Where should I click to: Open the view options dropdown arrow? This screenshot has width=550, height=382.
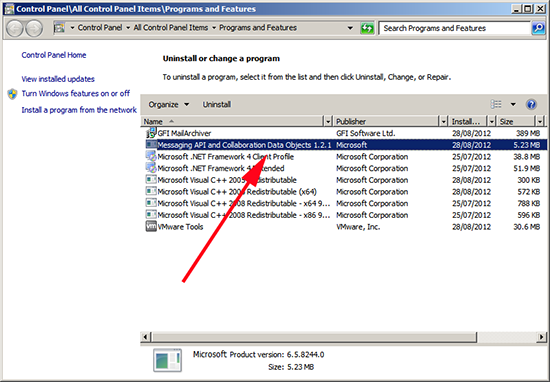coord(513,104)
